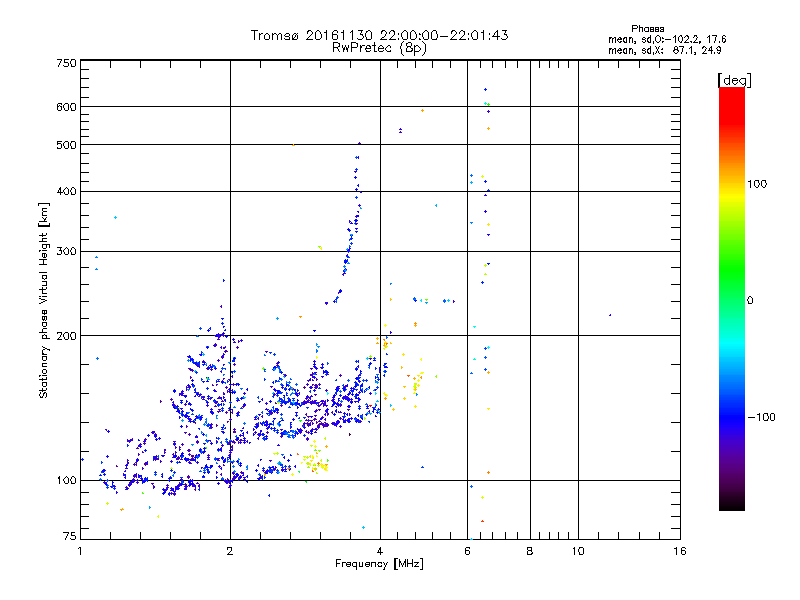Click the y-axis tick label '600'
The height and width of the screenshot is (600, 800).
[x=66, y=107]
